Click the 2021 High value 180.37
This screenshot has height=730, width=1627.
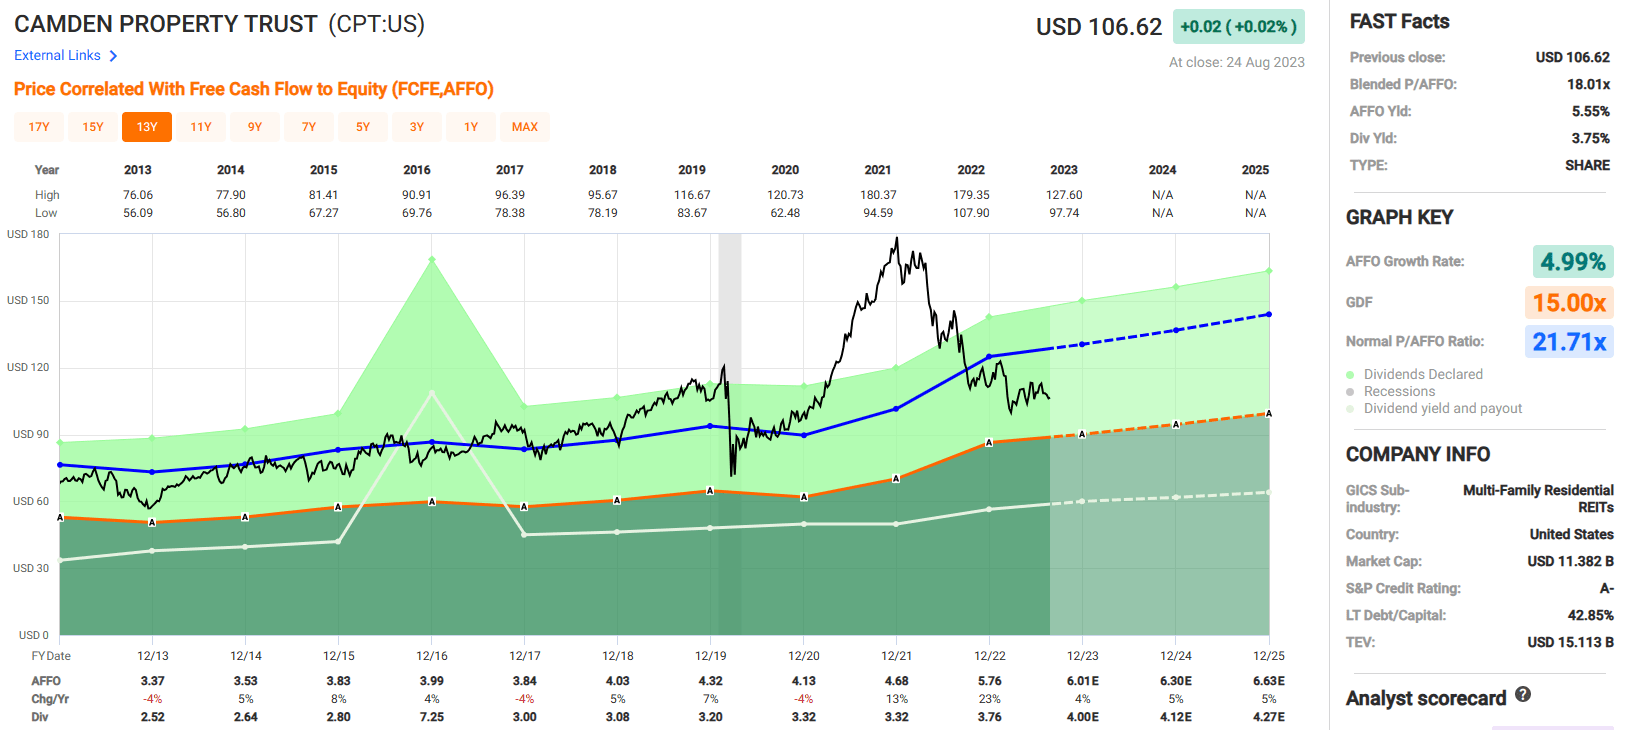(x=878, y=195)
